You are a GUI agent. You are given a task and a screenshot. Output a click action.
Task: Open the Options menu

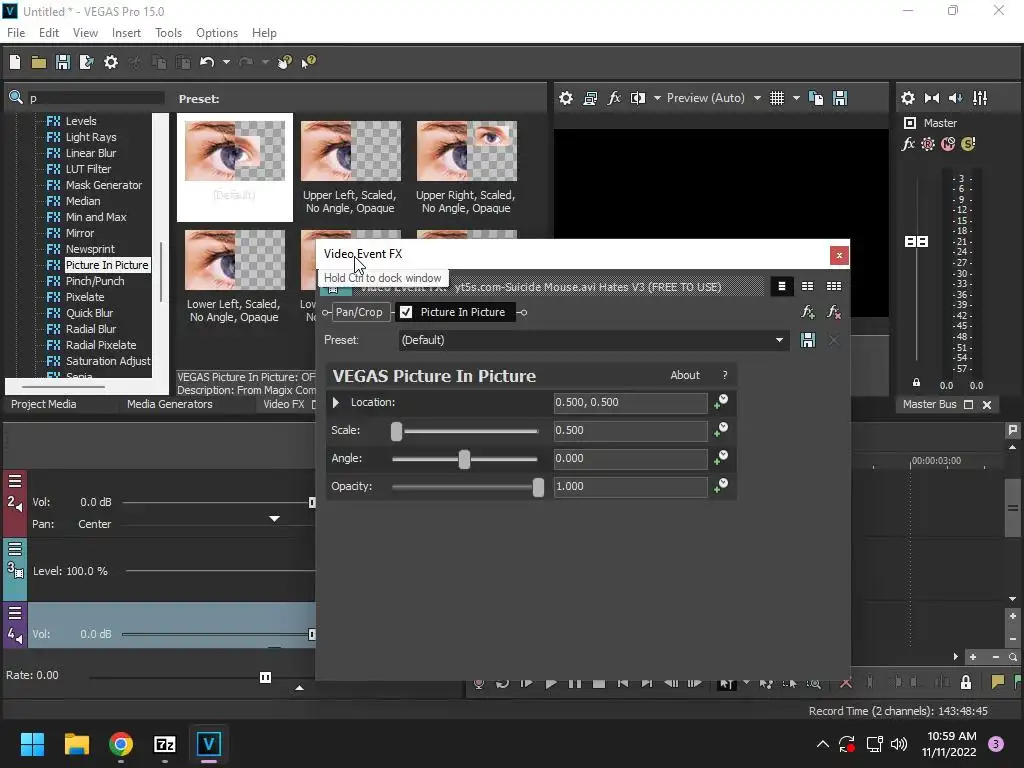click(217, 33)
